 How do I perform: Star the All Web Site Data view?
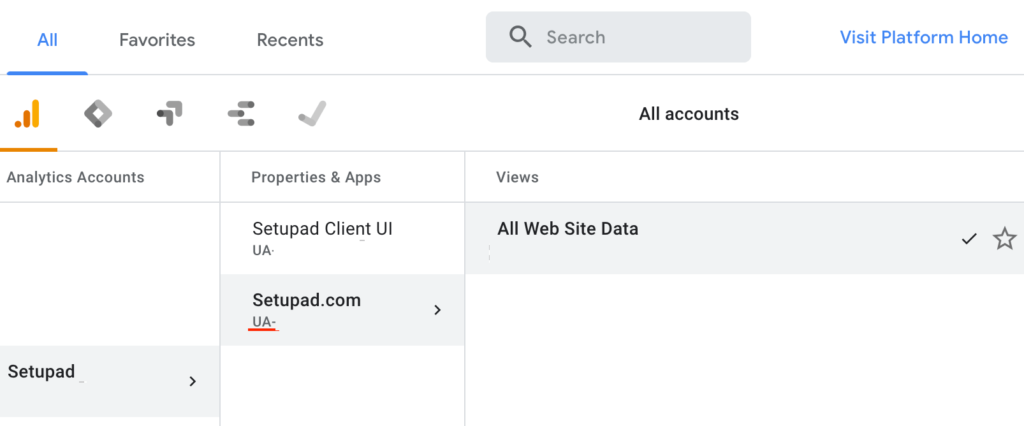click(1004, 239)
